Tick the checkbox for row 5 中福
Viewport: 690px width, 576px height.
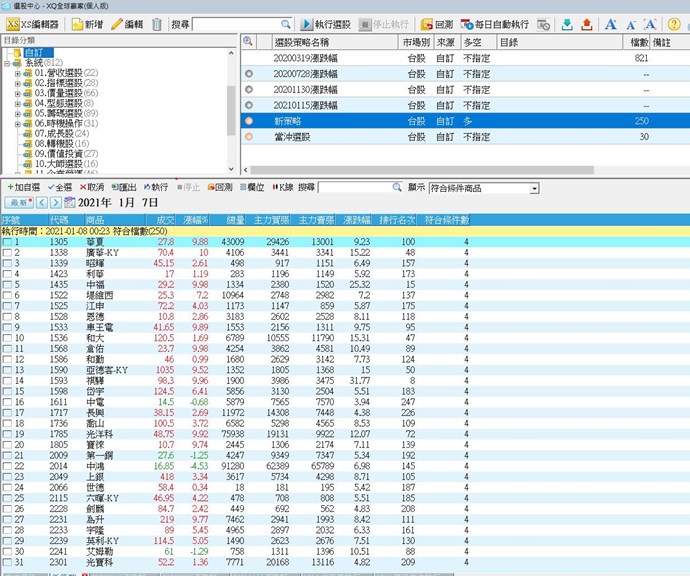pos(8,284)
